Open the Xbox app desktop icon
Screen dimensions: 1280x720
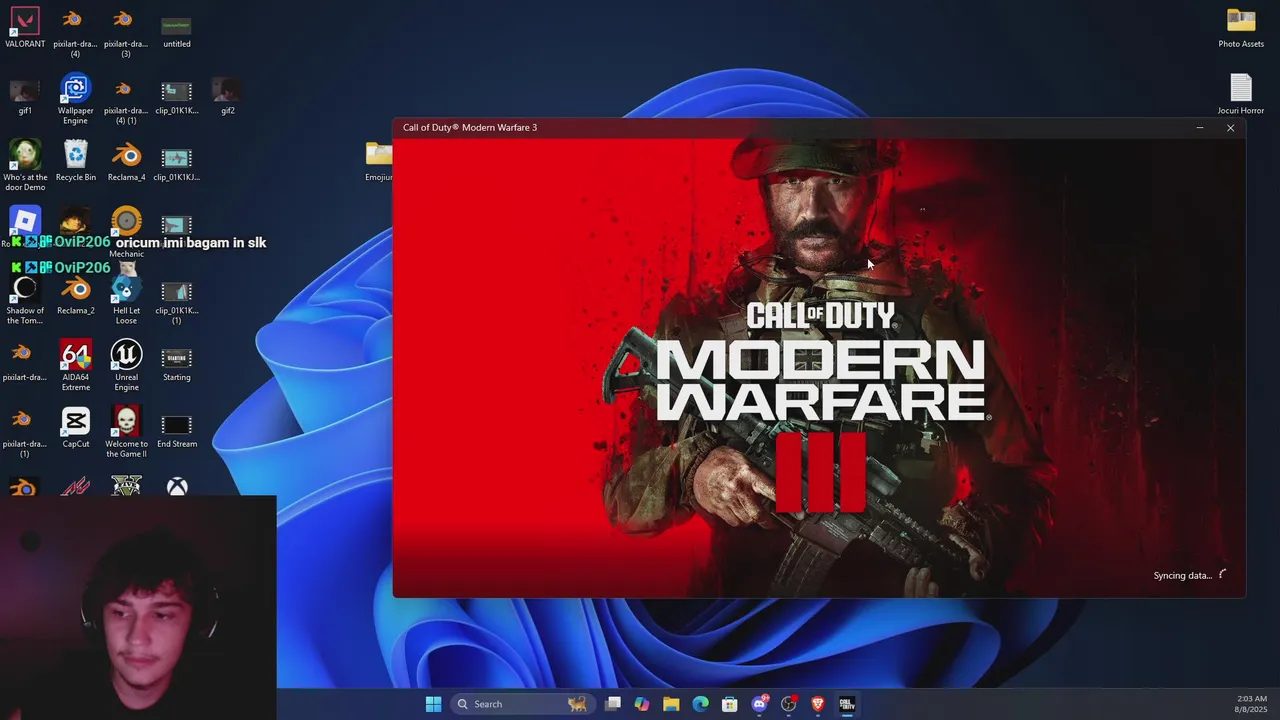[177, 486]
